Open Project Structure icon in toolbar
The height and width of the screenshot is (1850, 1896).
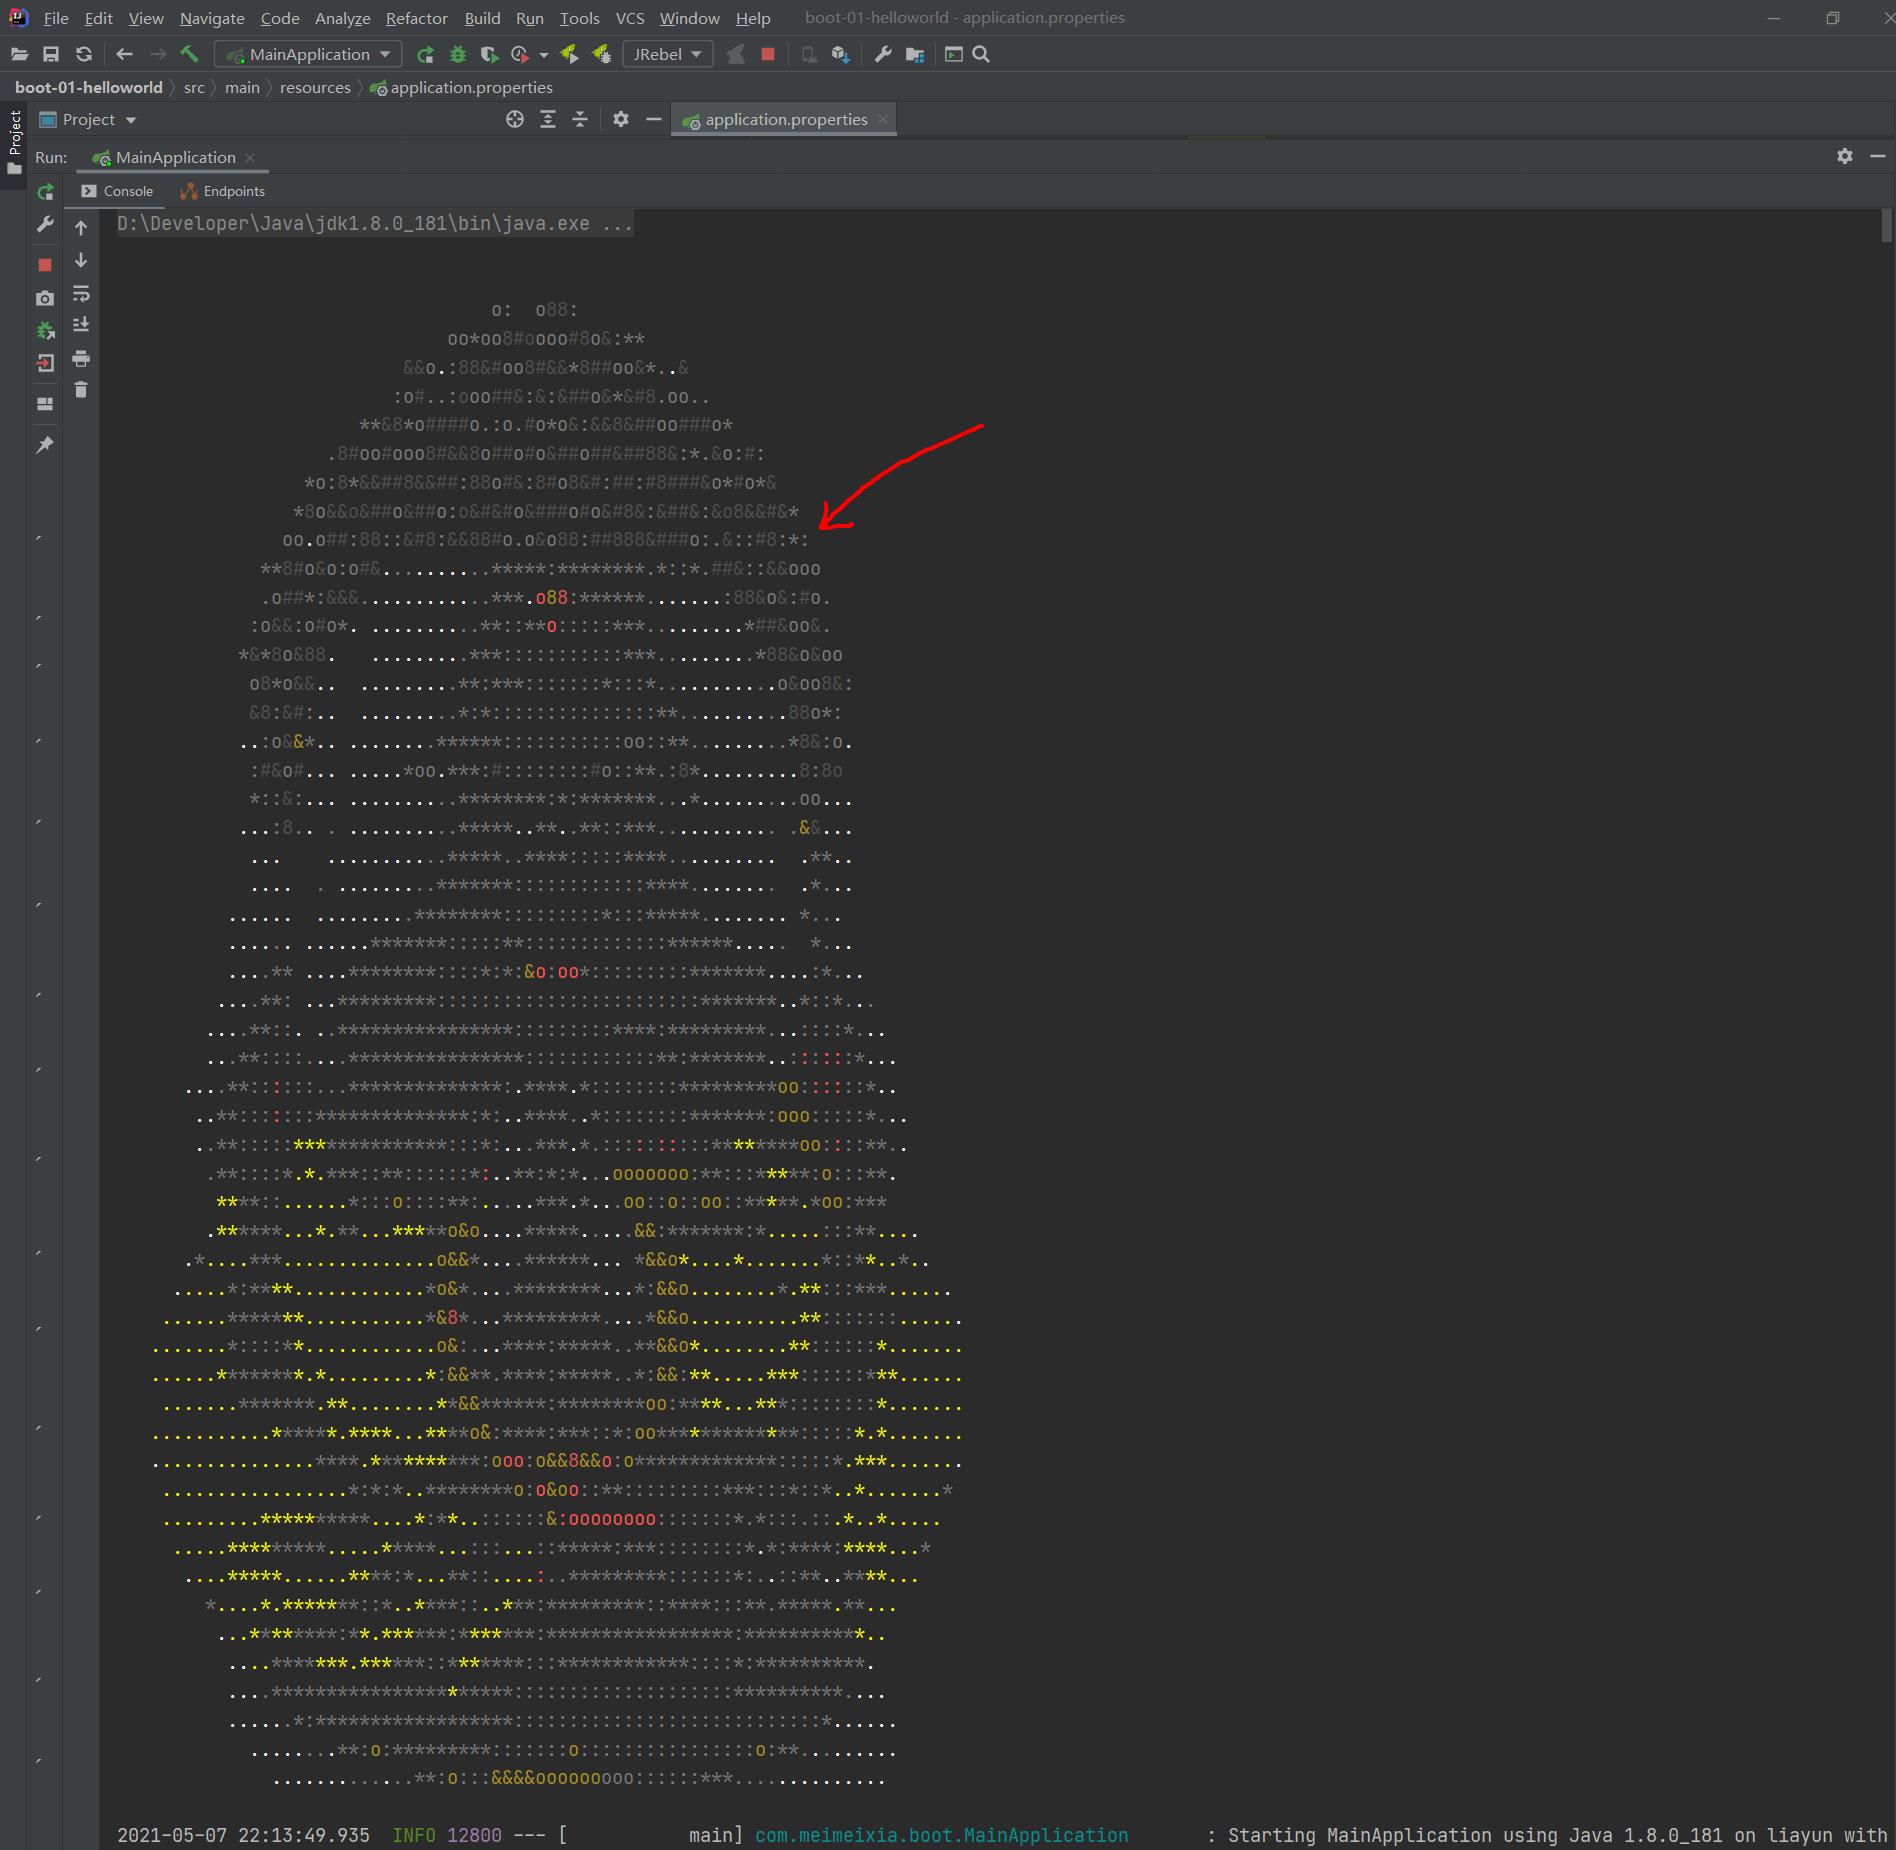click(915, 54)
